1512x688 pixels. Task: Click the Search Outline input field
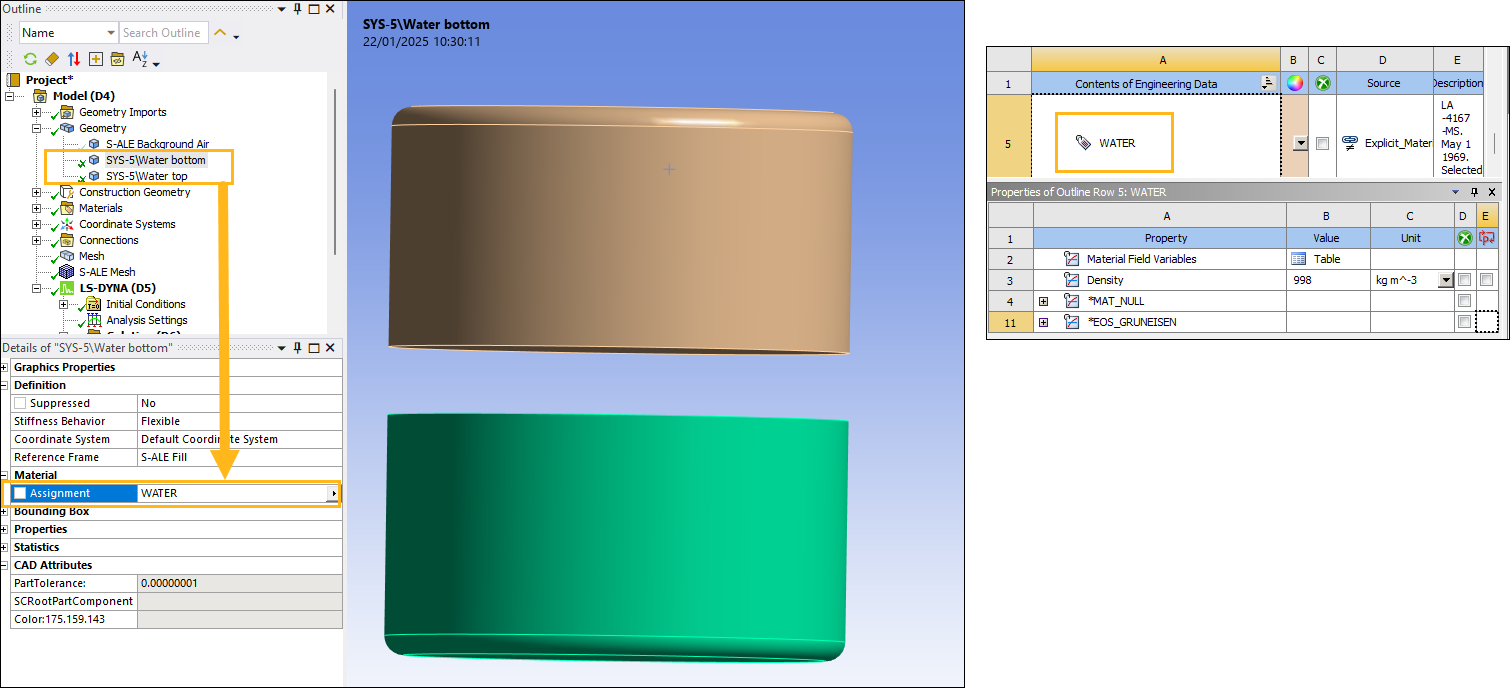pyautogui.click(x=164, y=33)
